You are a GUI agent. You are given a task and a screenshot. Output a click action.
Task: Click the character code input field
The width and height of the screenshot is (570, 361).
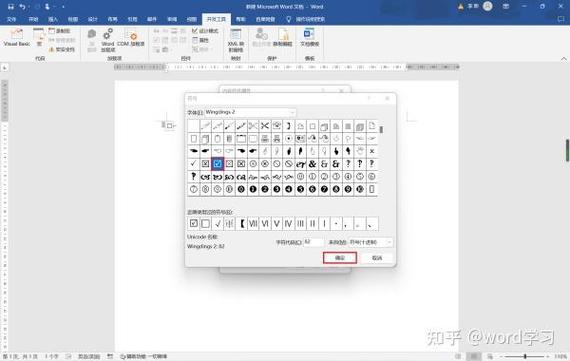[x=313, y=242]
